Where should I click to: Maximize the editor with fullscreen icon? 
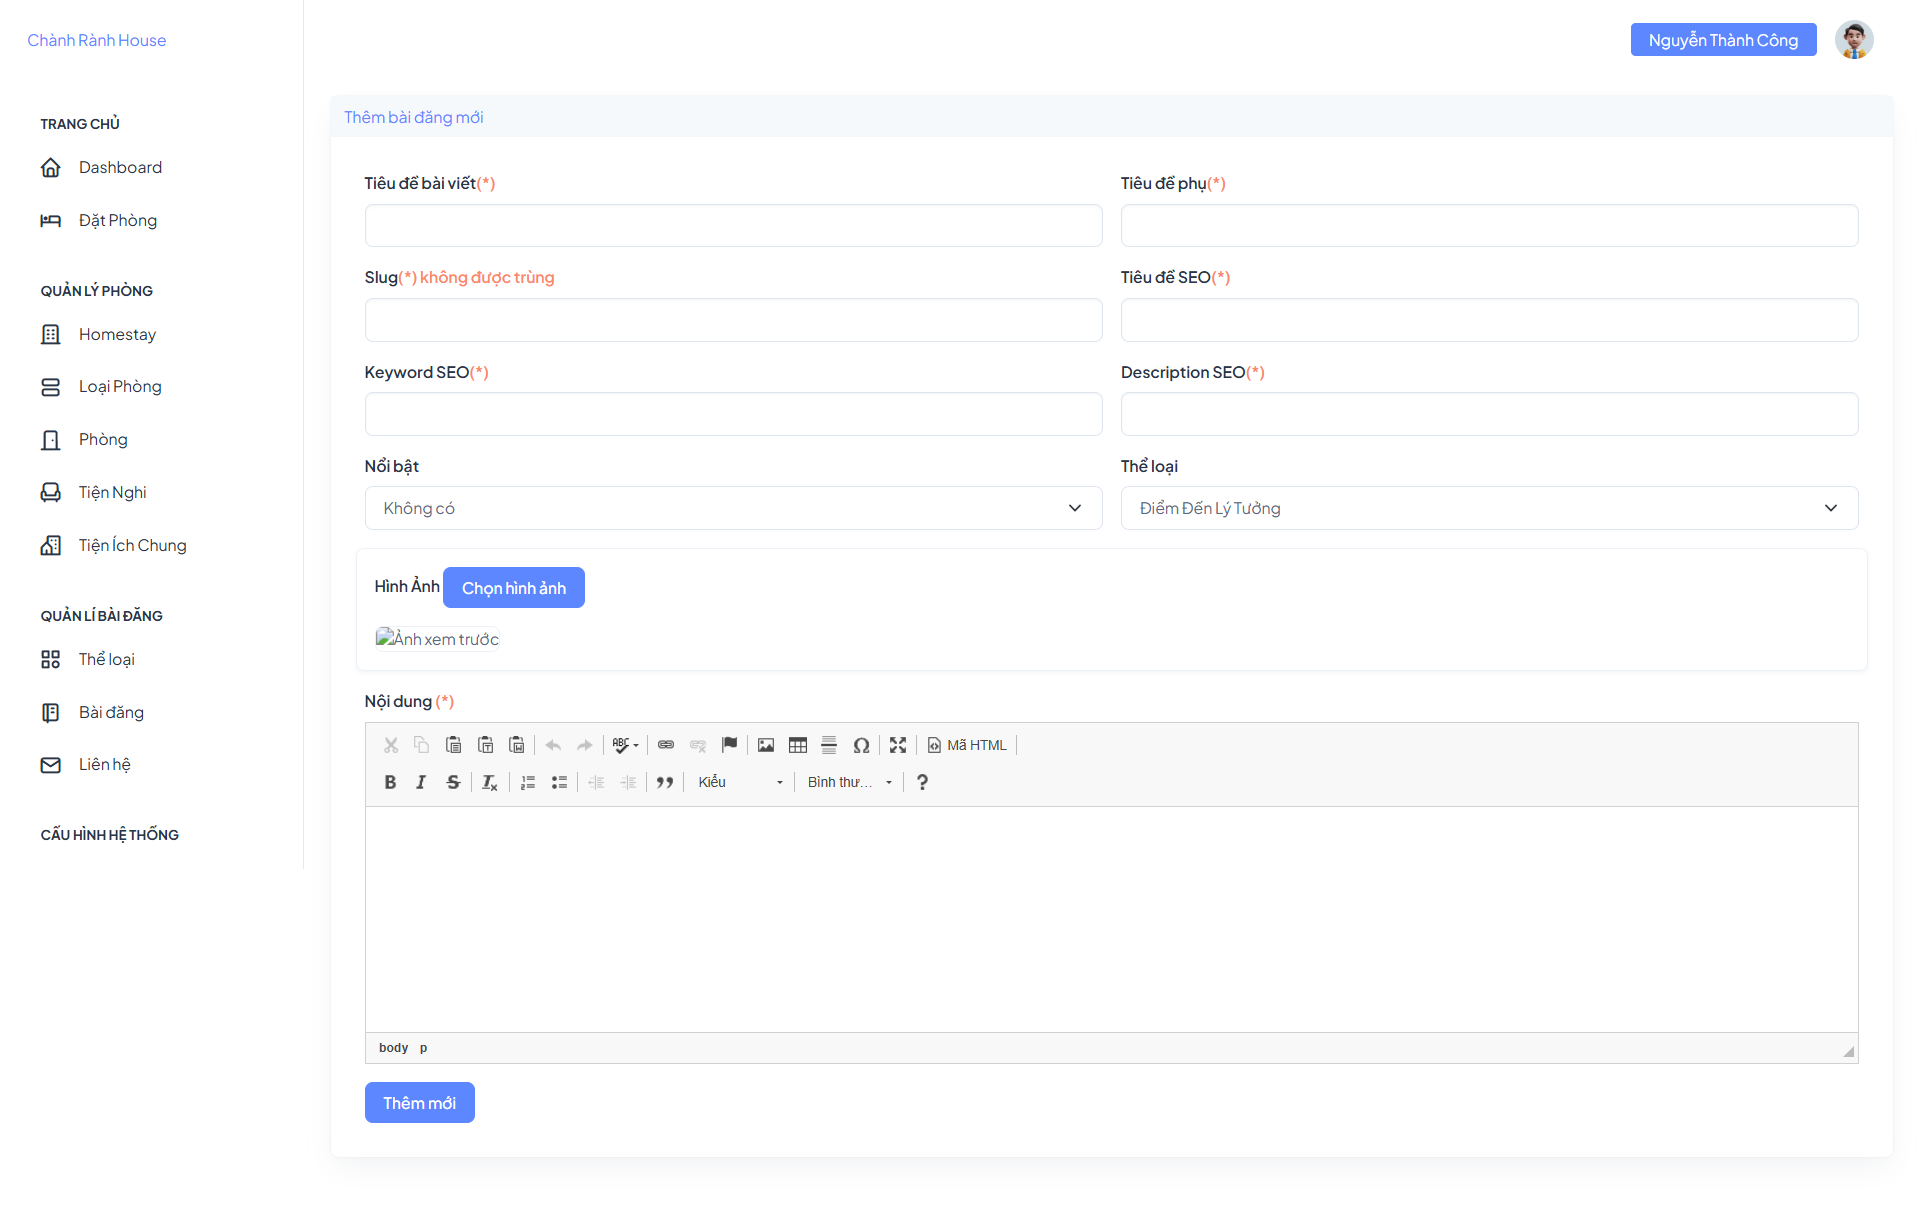click(898, 745)
